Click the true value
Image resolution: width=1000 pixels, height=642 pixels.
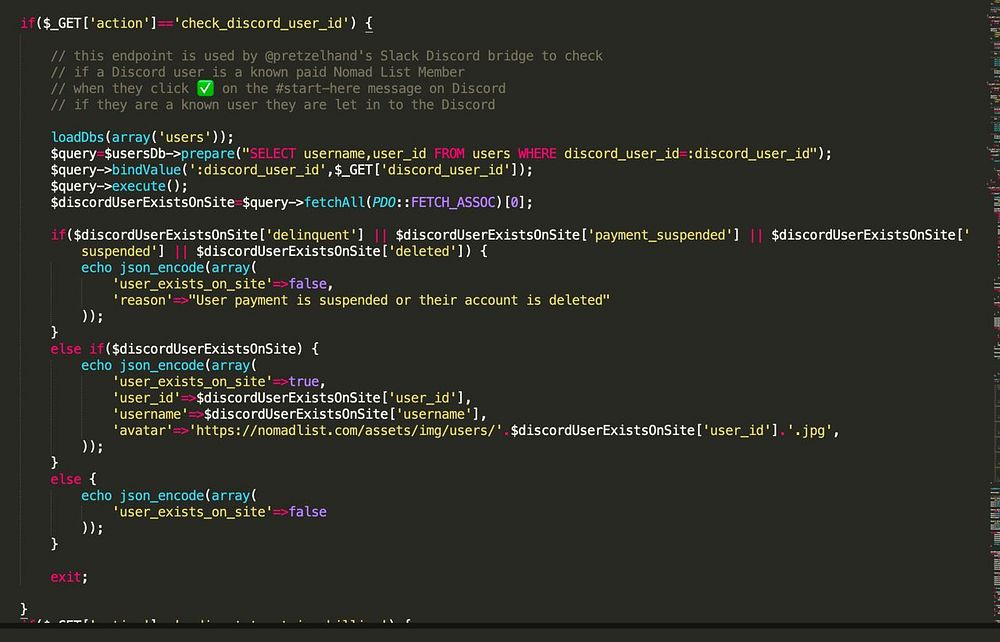304,381
